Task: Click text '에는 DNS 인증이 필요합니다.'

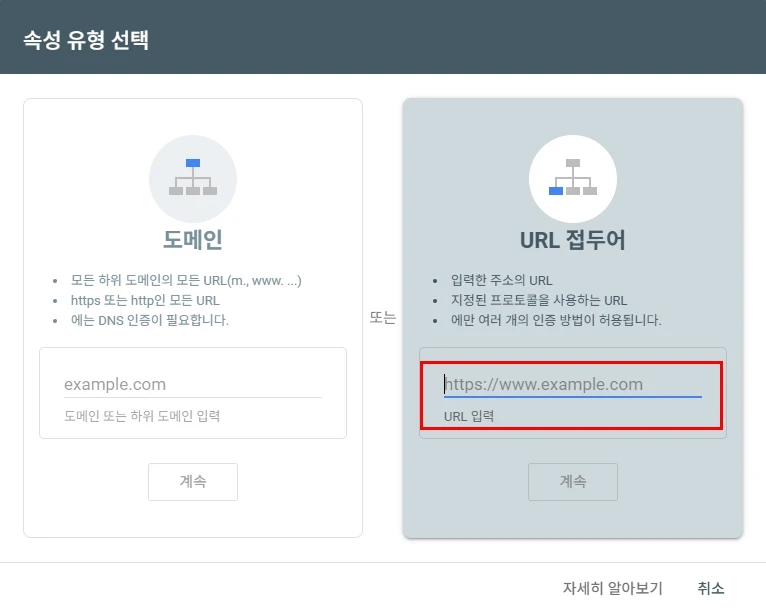Action: point(149,320)
